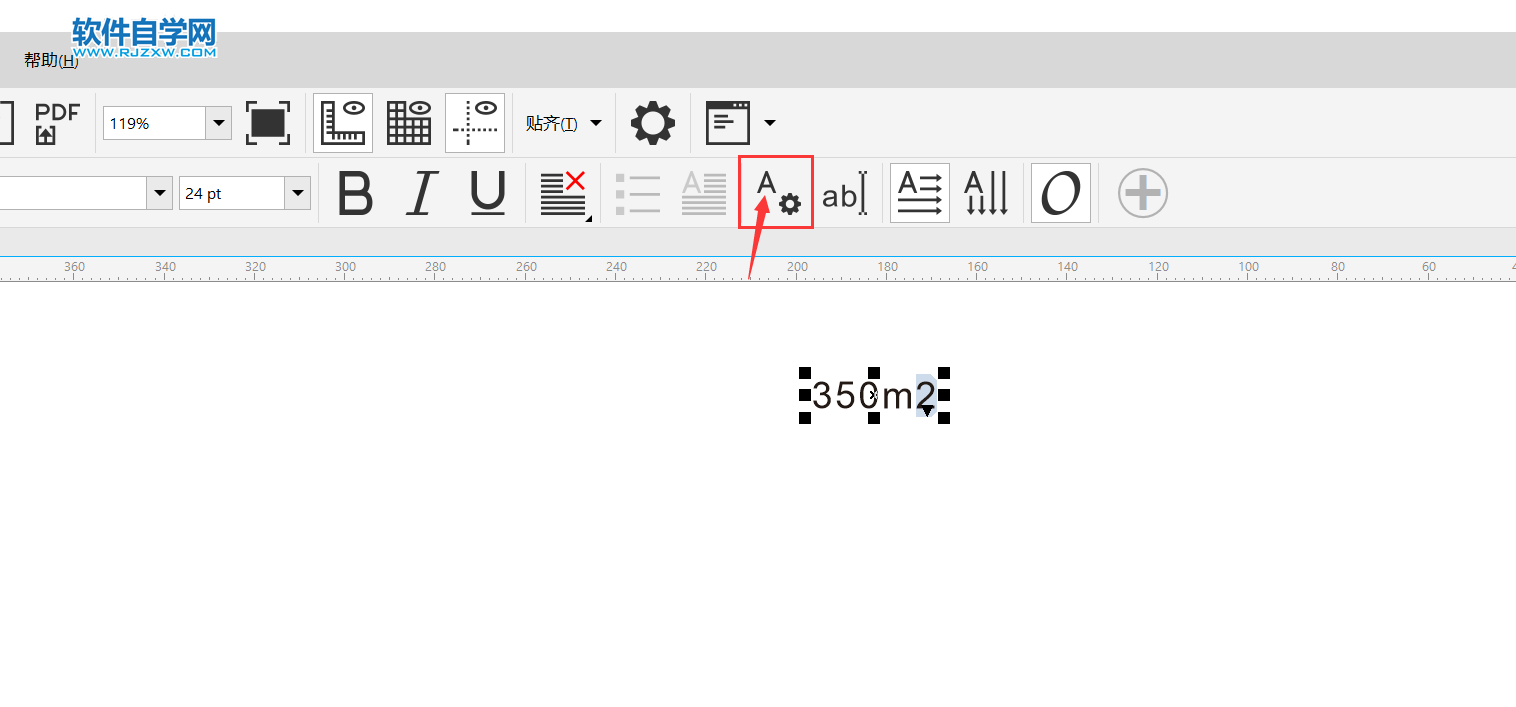Toggle the rulers visibility
This screenshot has width=1516, height=707.
pyautogui.click(x=342, y=122)
